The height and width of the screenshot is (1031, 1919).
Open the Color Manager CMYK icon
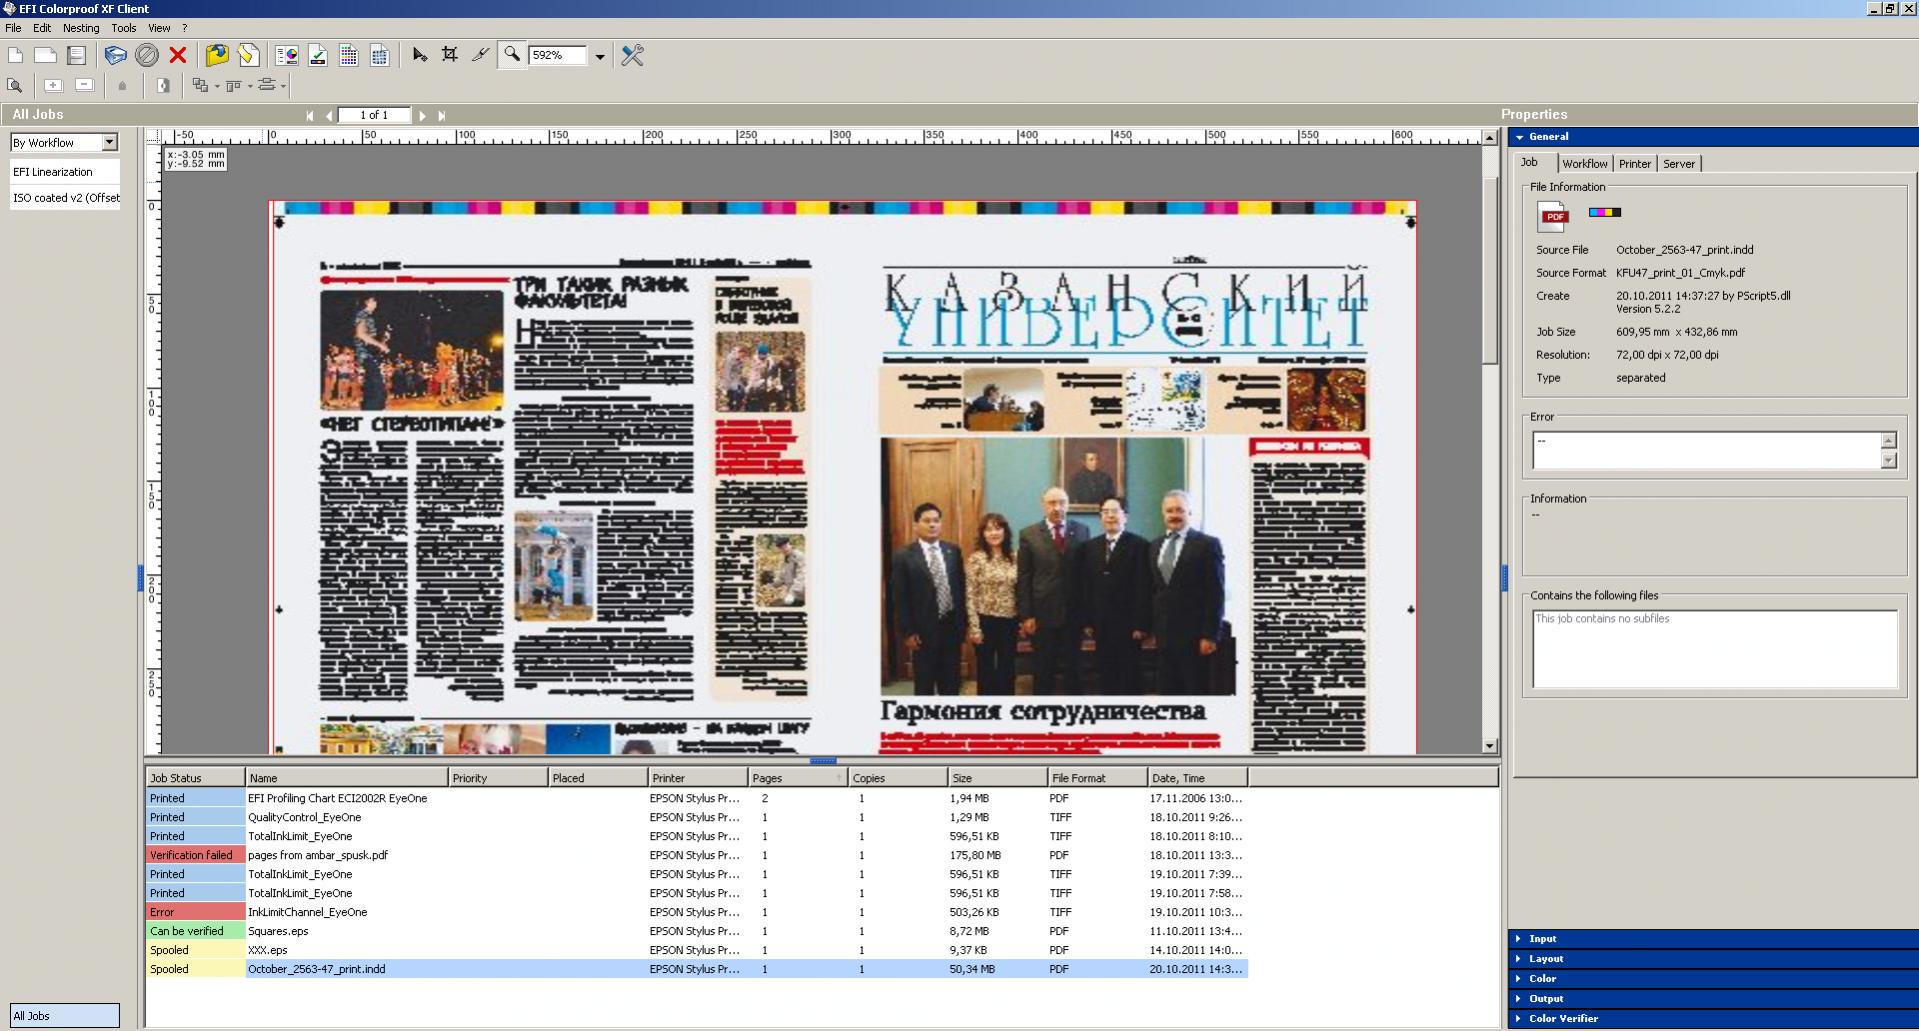287,55
